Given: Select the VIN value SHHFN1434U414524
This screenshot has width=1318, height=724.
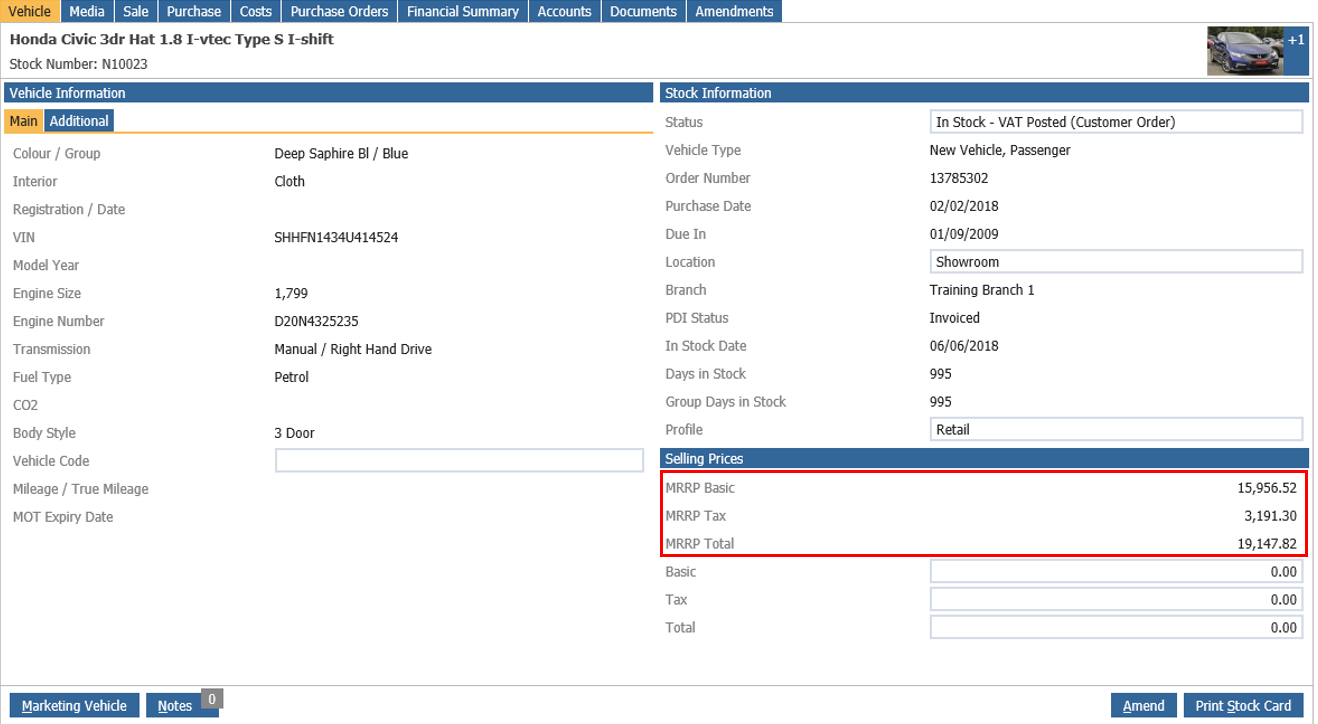Looking at the screenshot, I should (336, 238).
